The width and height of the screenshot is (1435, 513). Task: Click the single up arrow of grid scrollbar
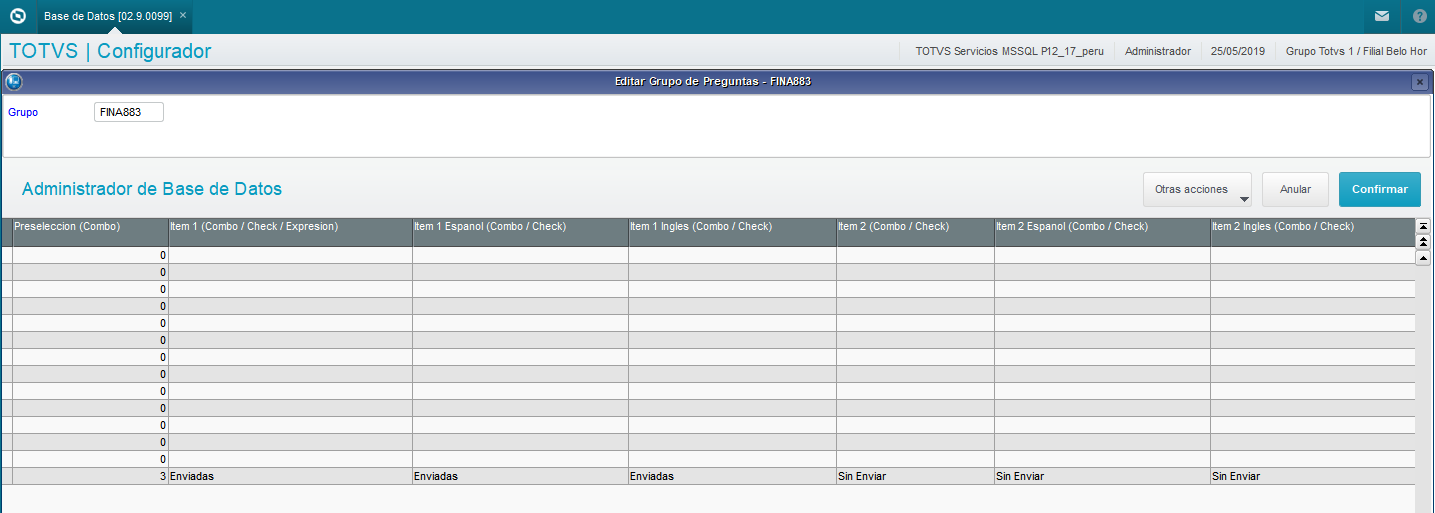(x=1423, y=258)
